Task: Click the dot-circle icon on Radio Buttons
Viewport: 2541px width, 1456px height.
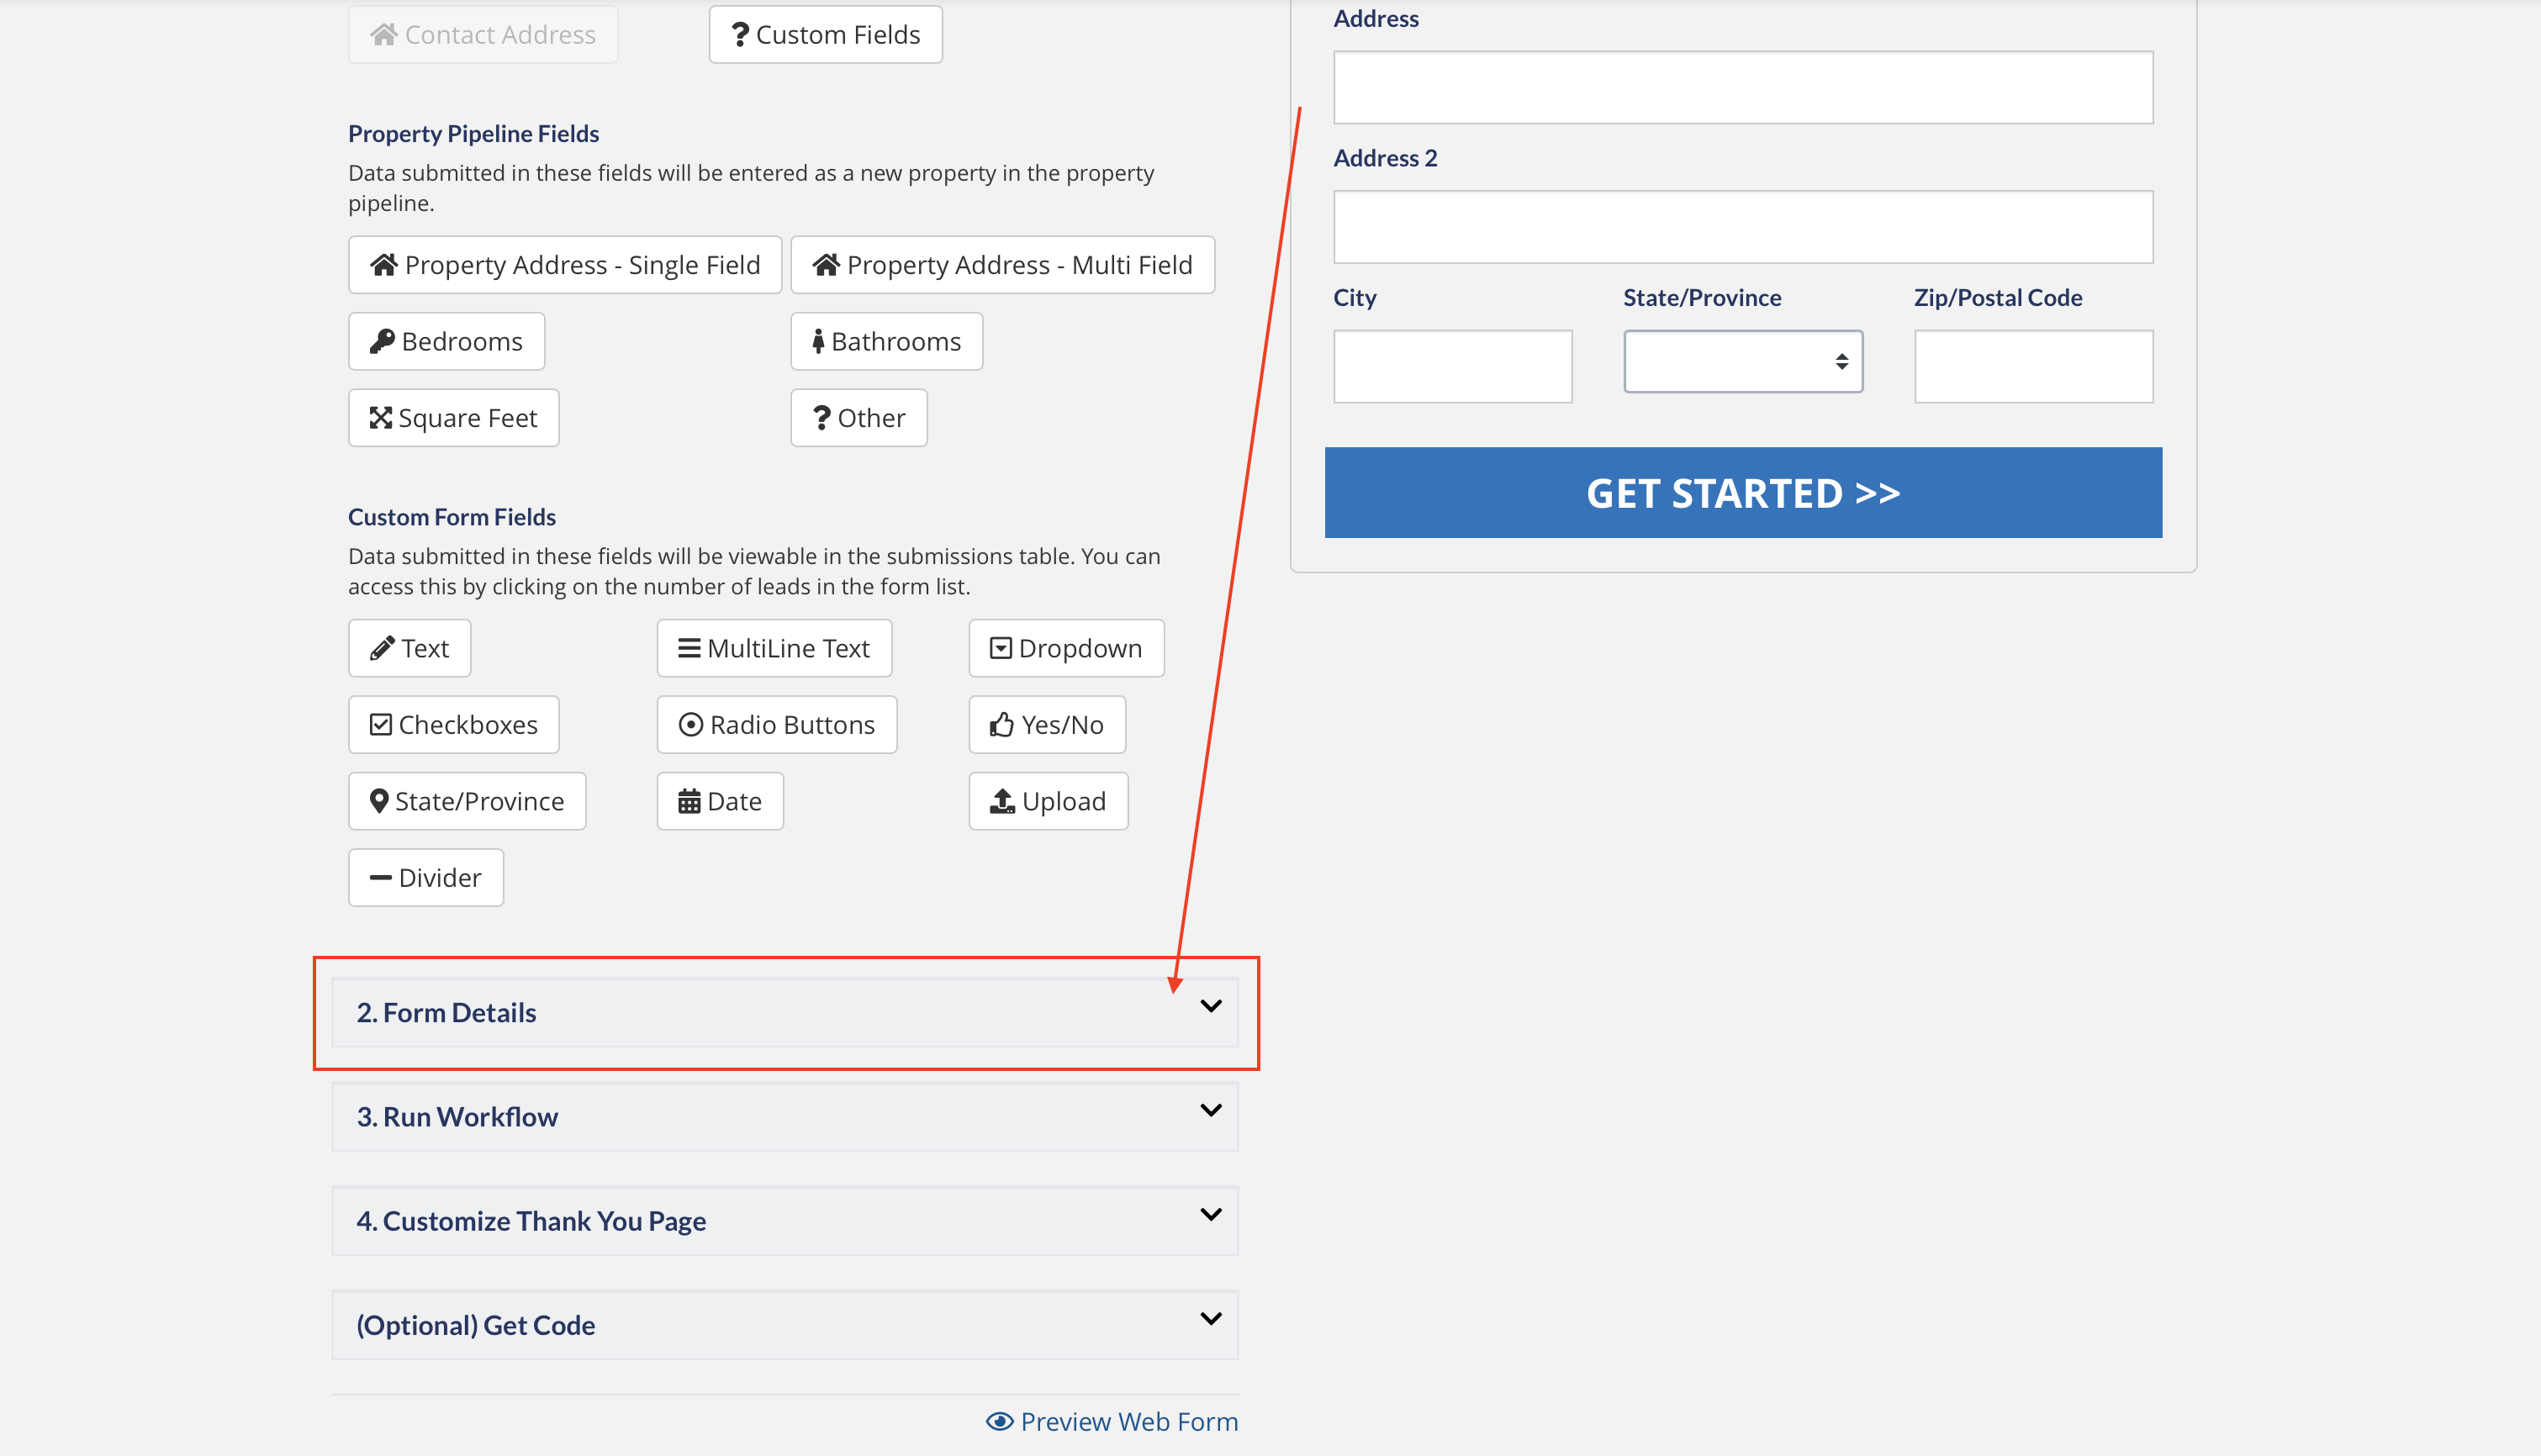Action: (x=691, y=725)
